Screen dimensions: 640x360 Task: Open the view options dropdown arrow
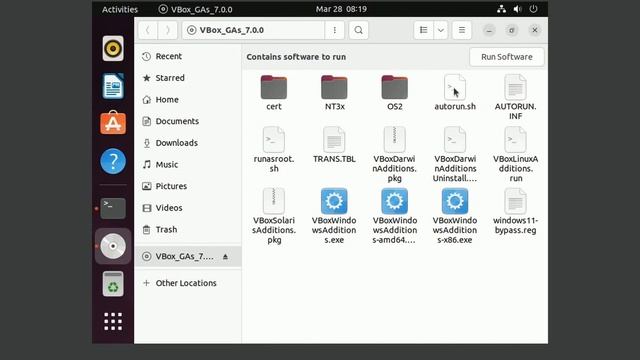(441, 30)
